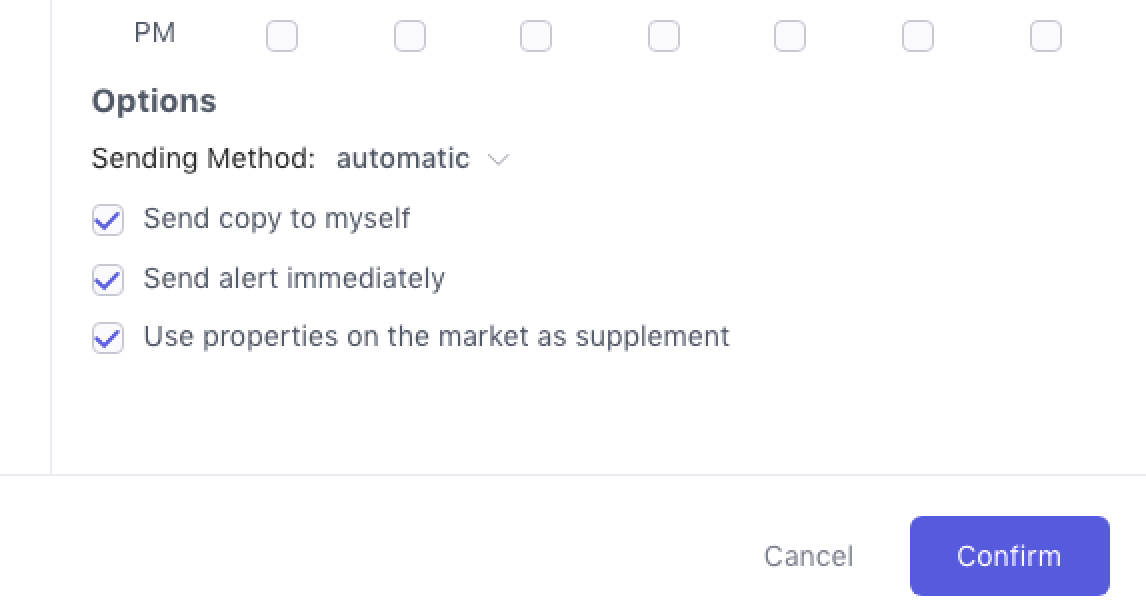1146x606 pixels.
Task: Check the second PM checkbox
Action: 410,37
